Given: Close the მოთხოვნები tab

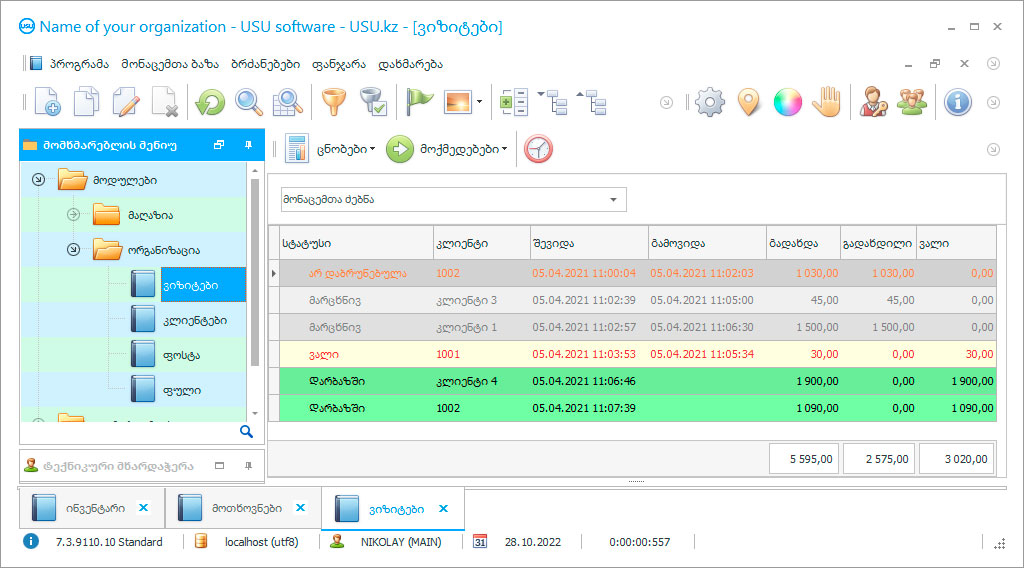Looking at the screenshot, I should click(300, 507).
